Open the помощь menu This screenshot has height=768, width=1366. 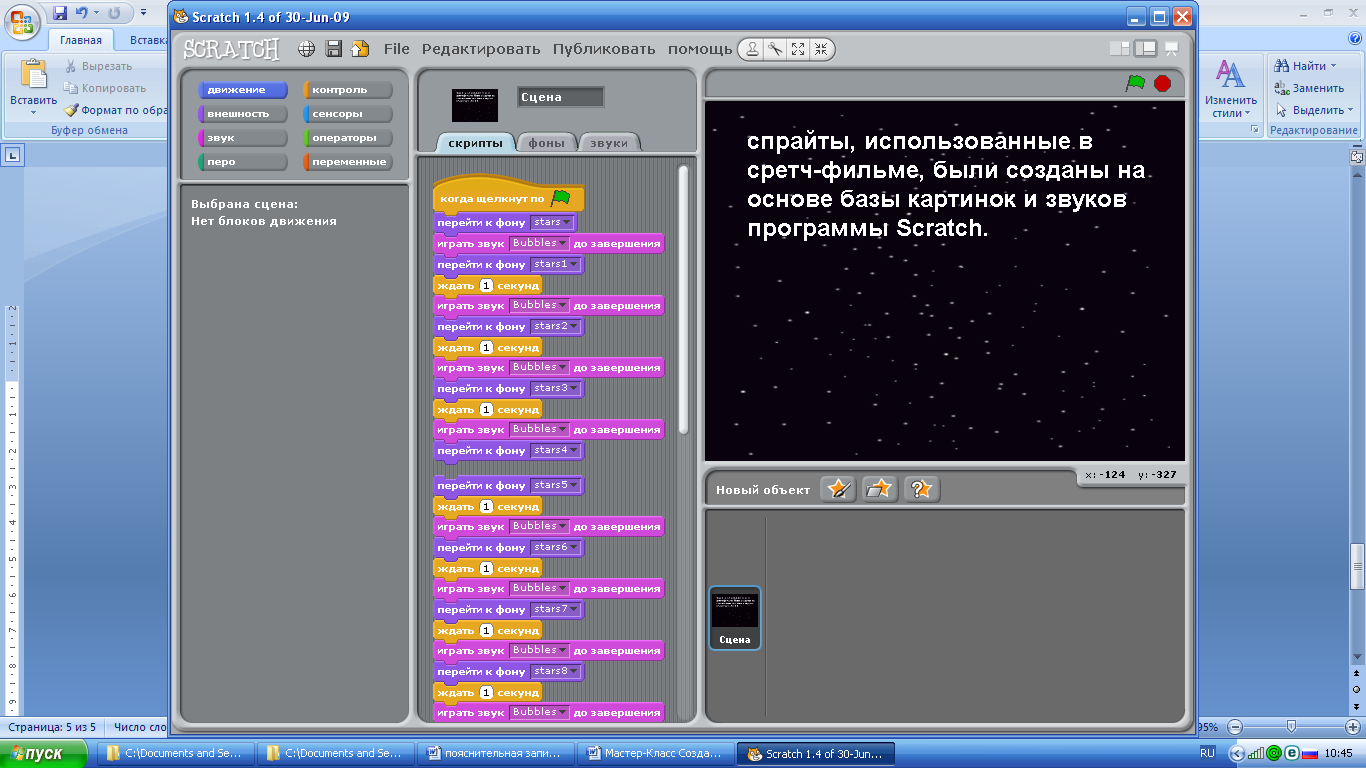click(700, 49)
